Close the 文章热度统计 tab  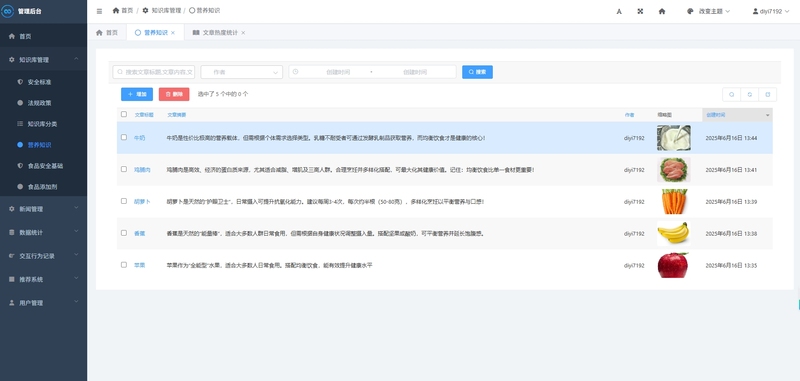[243, 33]
